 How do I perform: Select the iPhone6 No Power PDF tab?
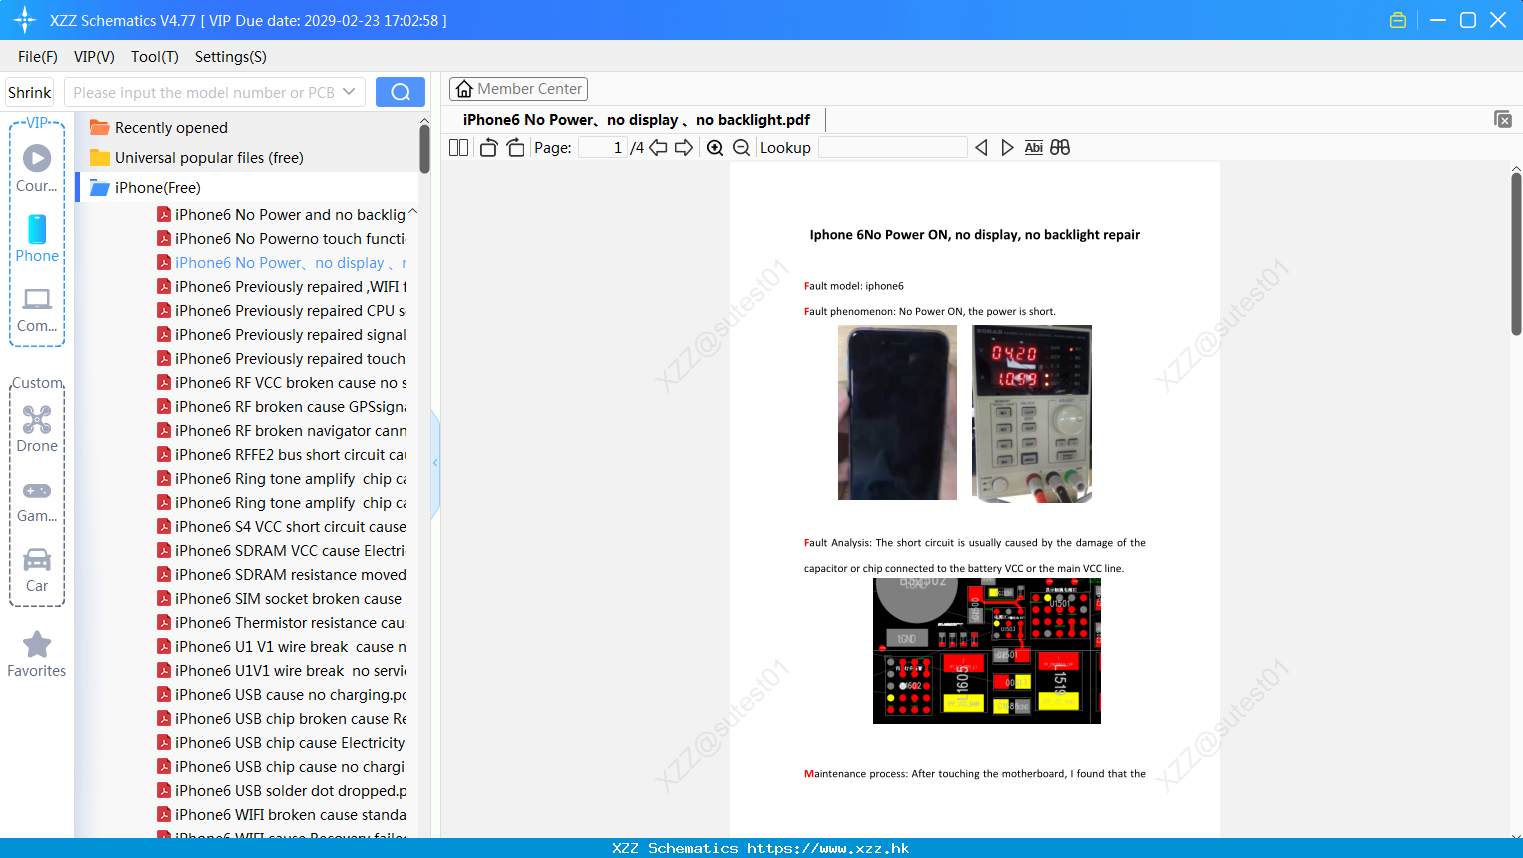(x=636, y=120)
